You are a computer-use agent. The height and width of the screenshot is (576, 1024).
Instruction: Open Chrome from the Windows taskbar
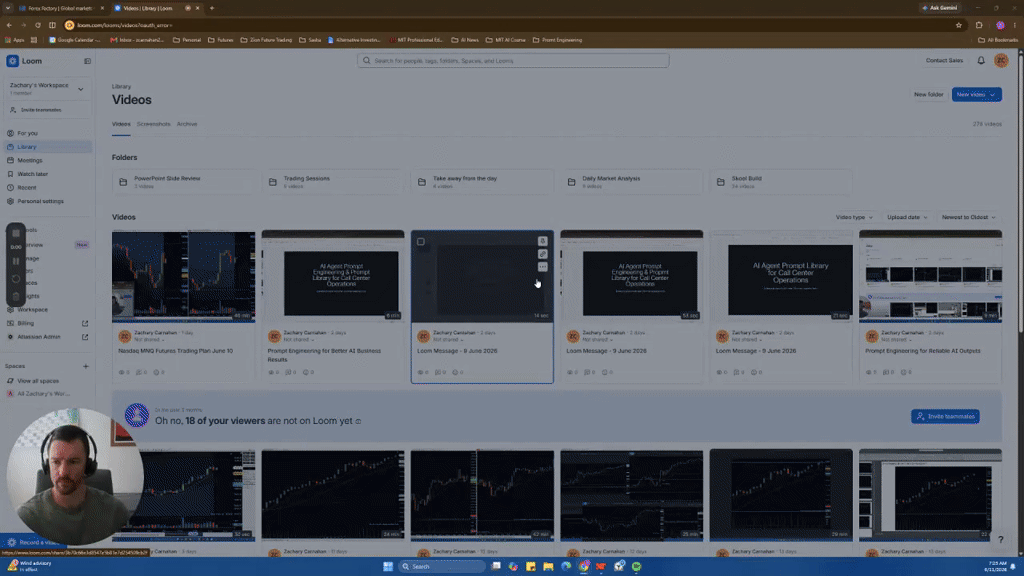[x=583, y=566]
